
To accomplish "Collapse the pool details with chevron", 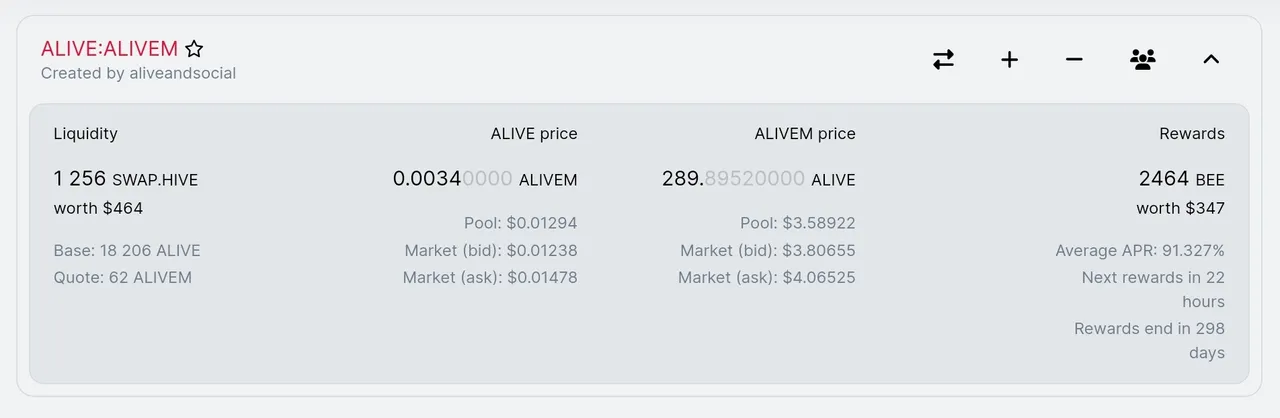I will click(x=1210, y=60).
